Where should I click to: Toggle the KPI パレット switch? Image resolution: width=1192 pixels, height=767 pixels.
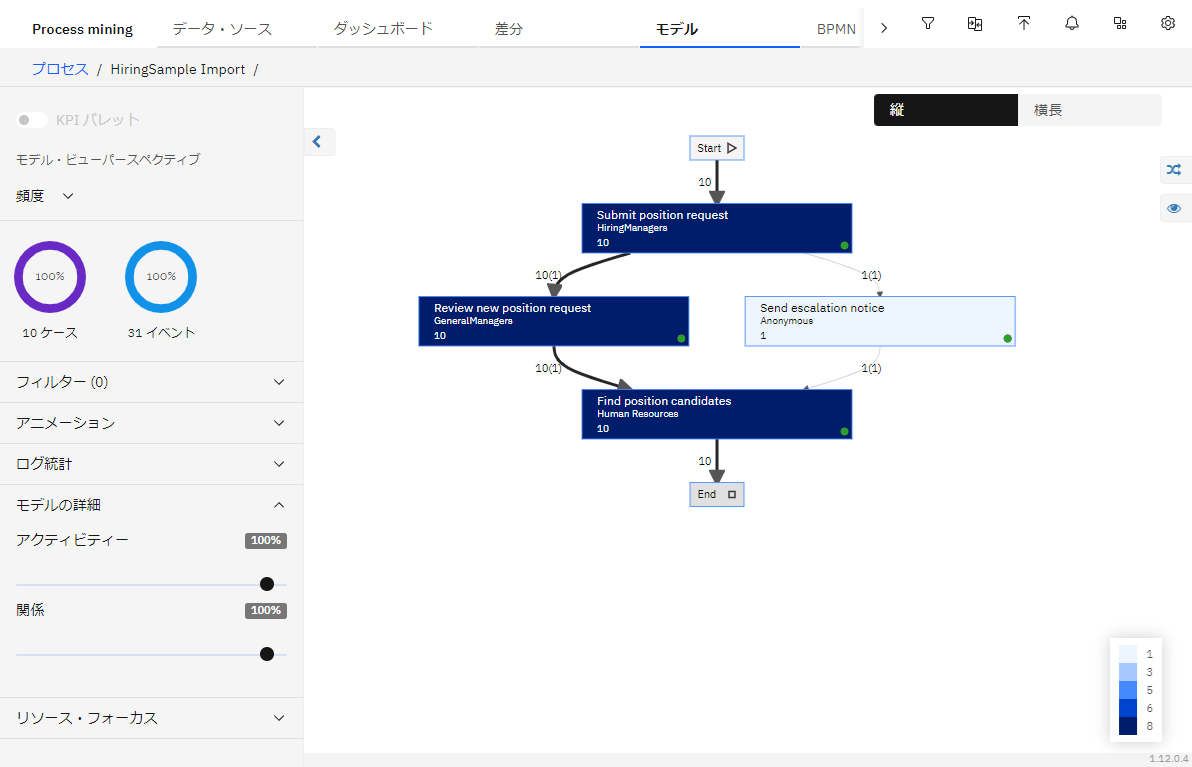(x=31, y=120)
